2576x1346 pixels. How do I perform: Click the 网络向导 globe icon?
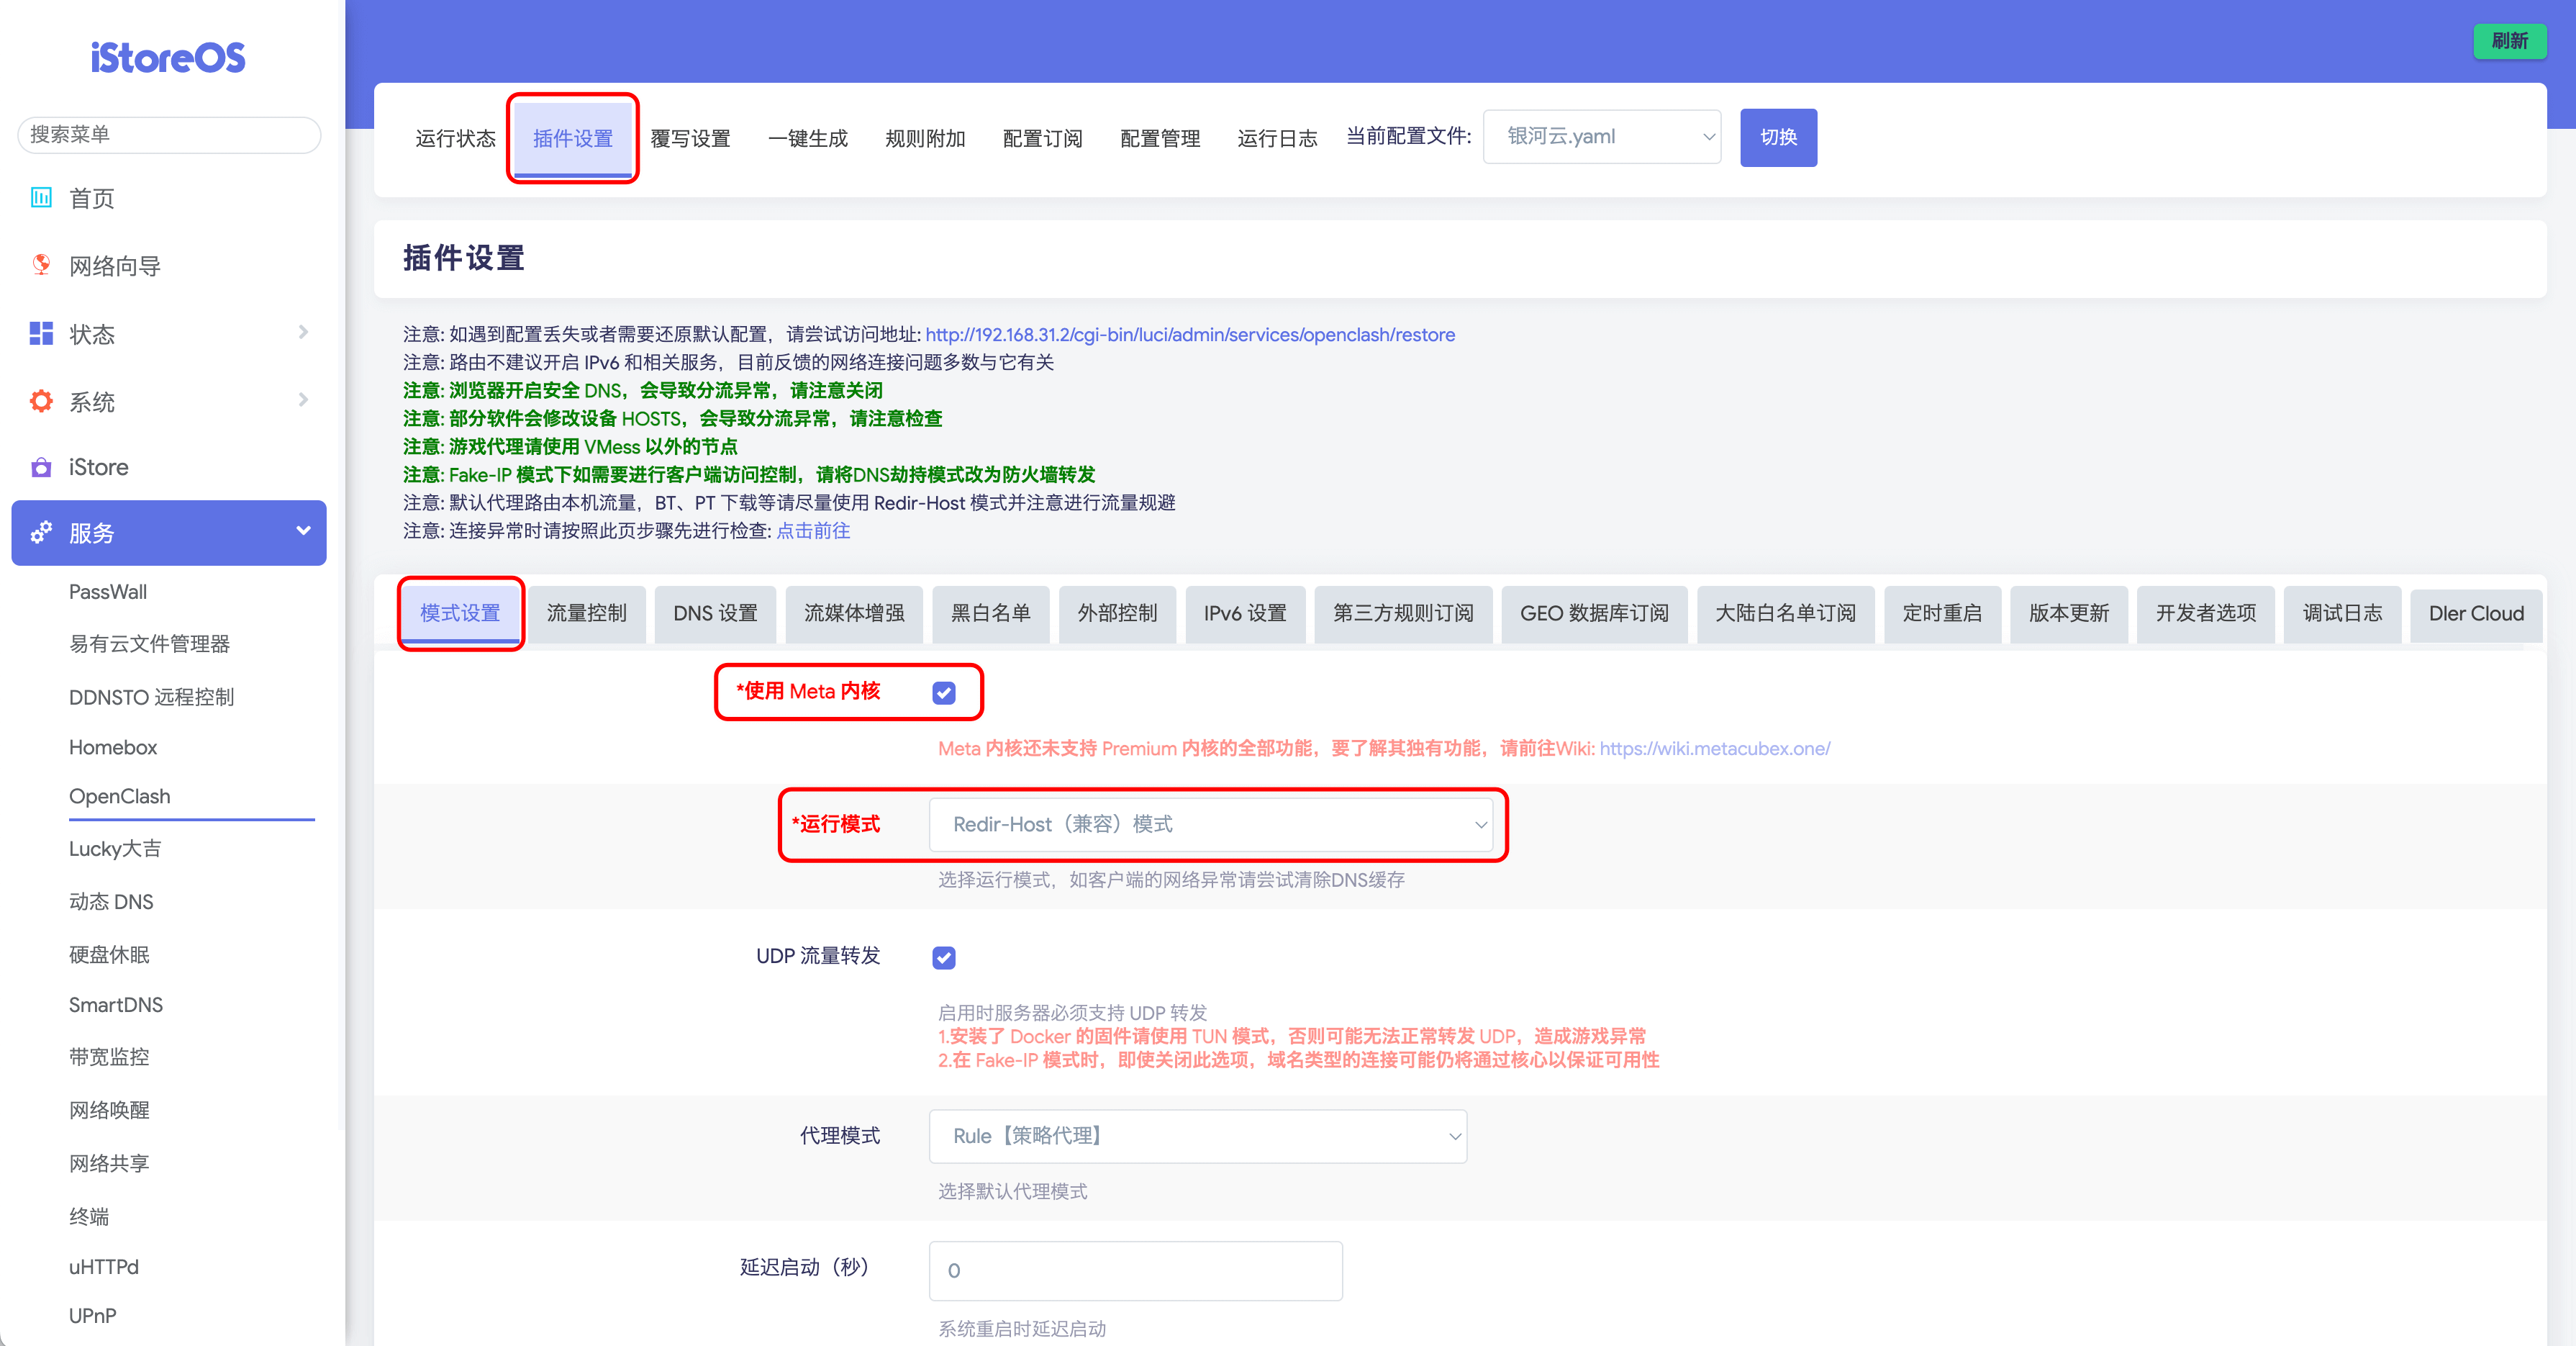tap(41, 265)
